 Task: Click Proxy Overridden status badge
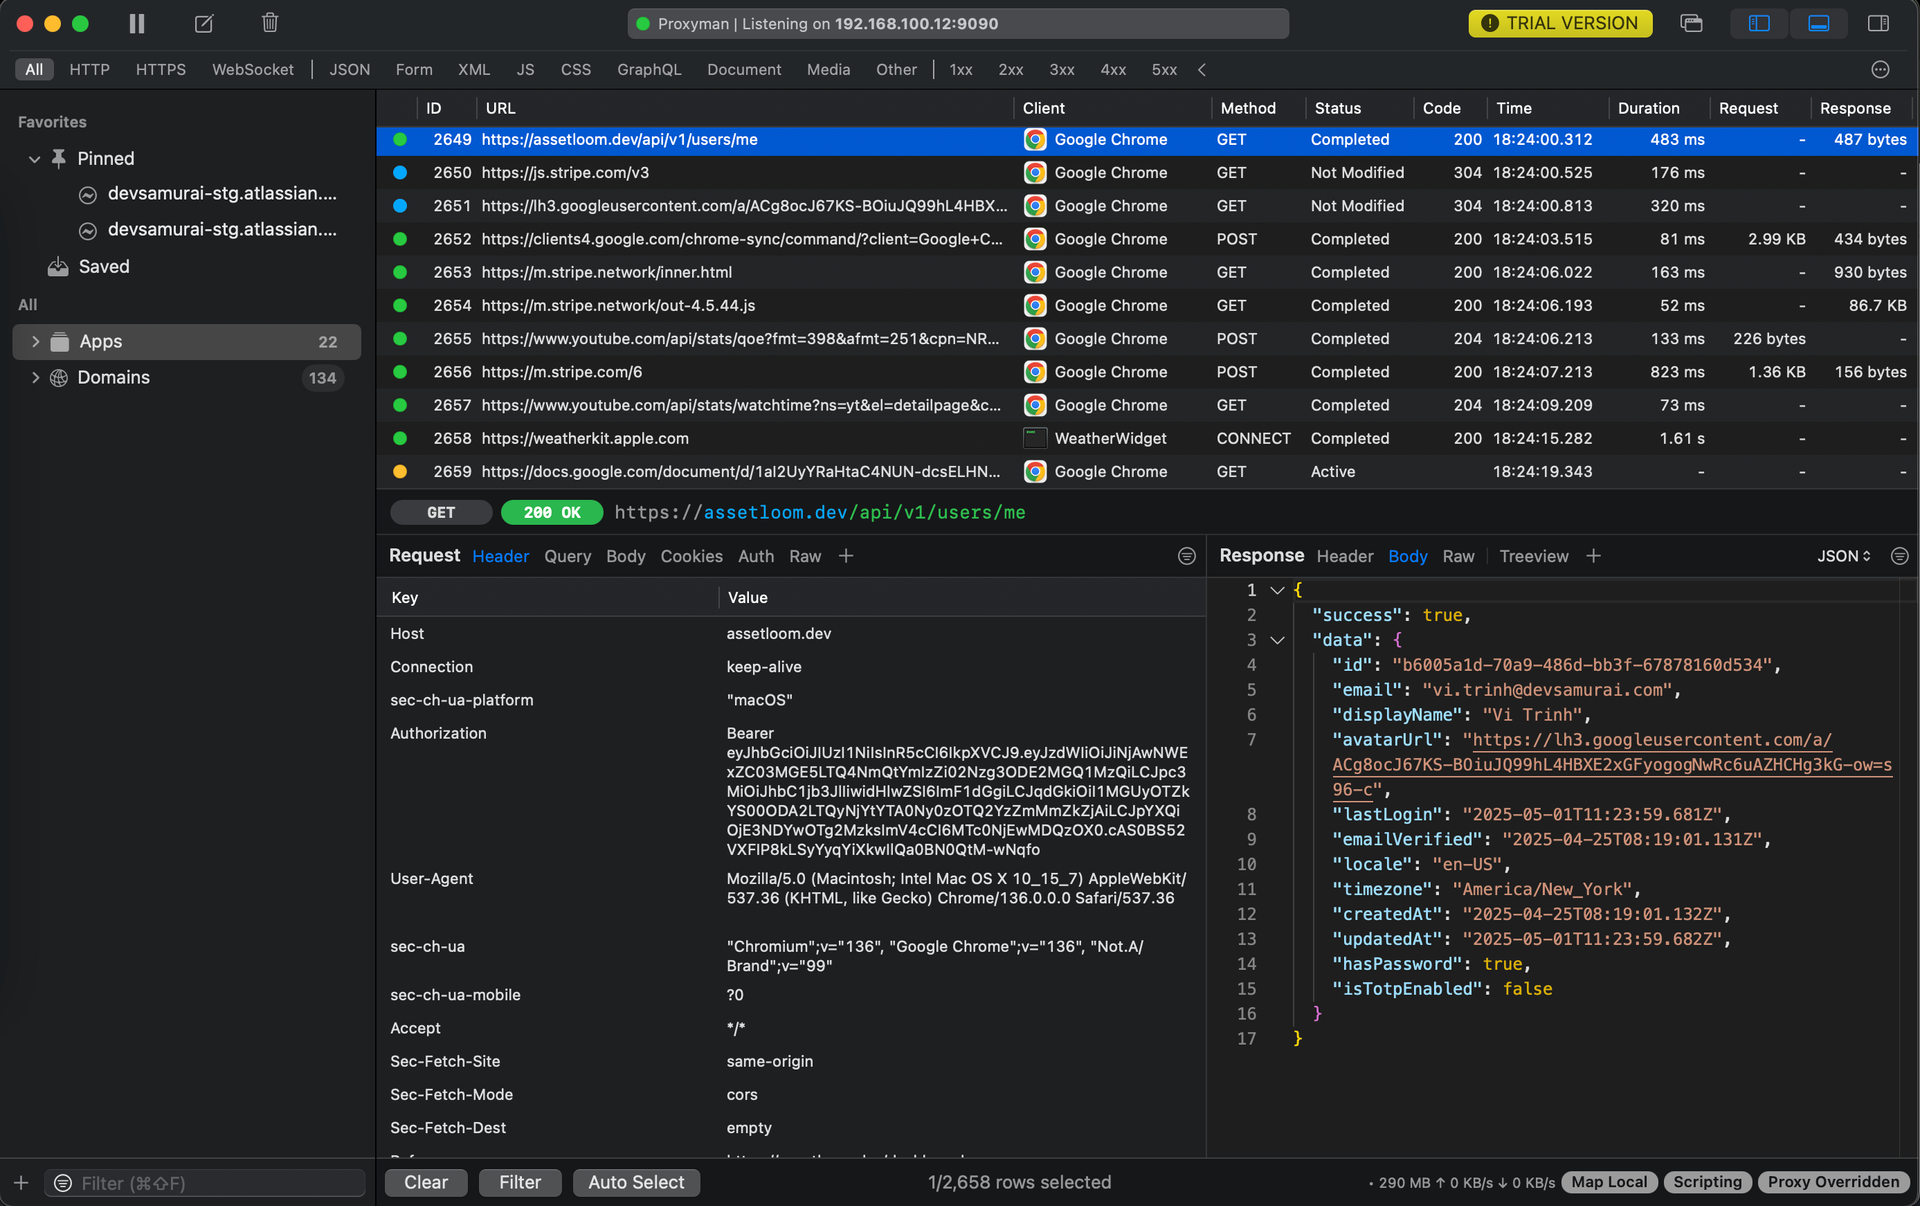point(1833,1182)
